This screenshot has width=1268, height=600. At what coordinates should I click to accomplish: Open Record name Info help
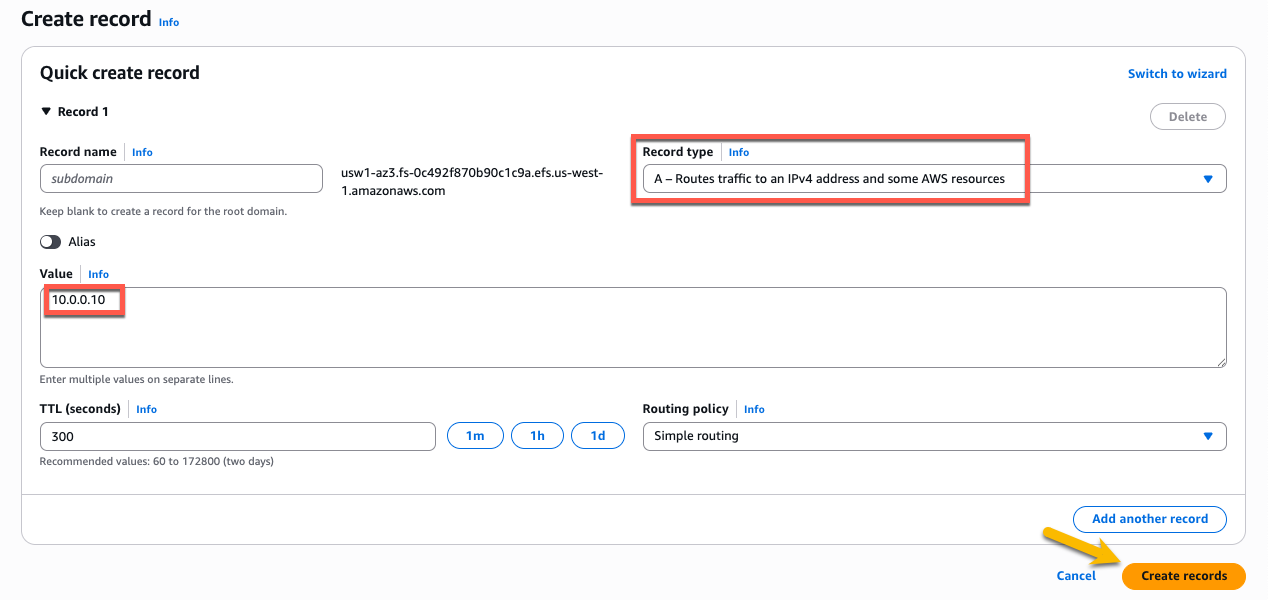tap(141, 152)
